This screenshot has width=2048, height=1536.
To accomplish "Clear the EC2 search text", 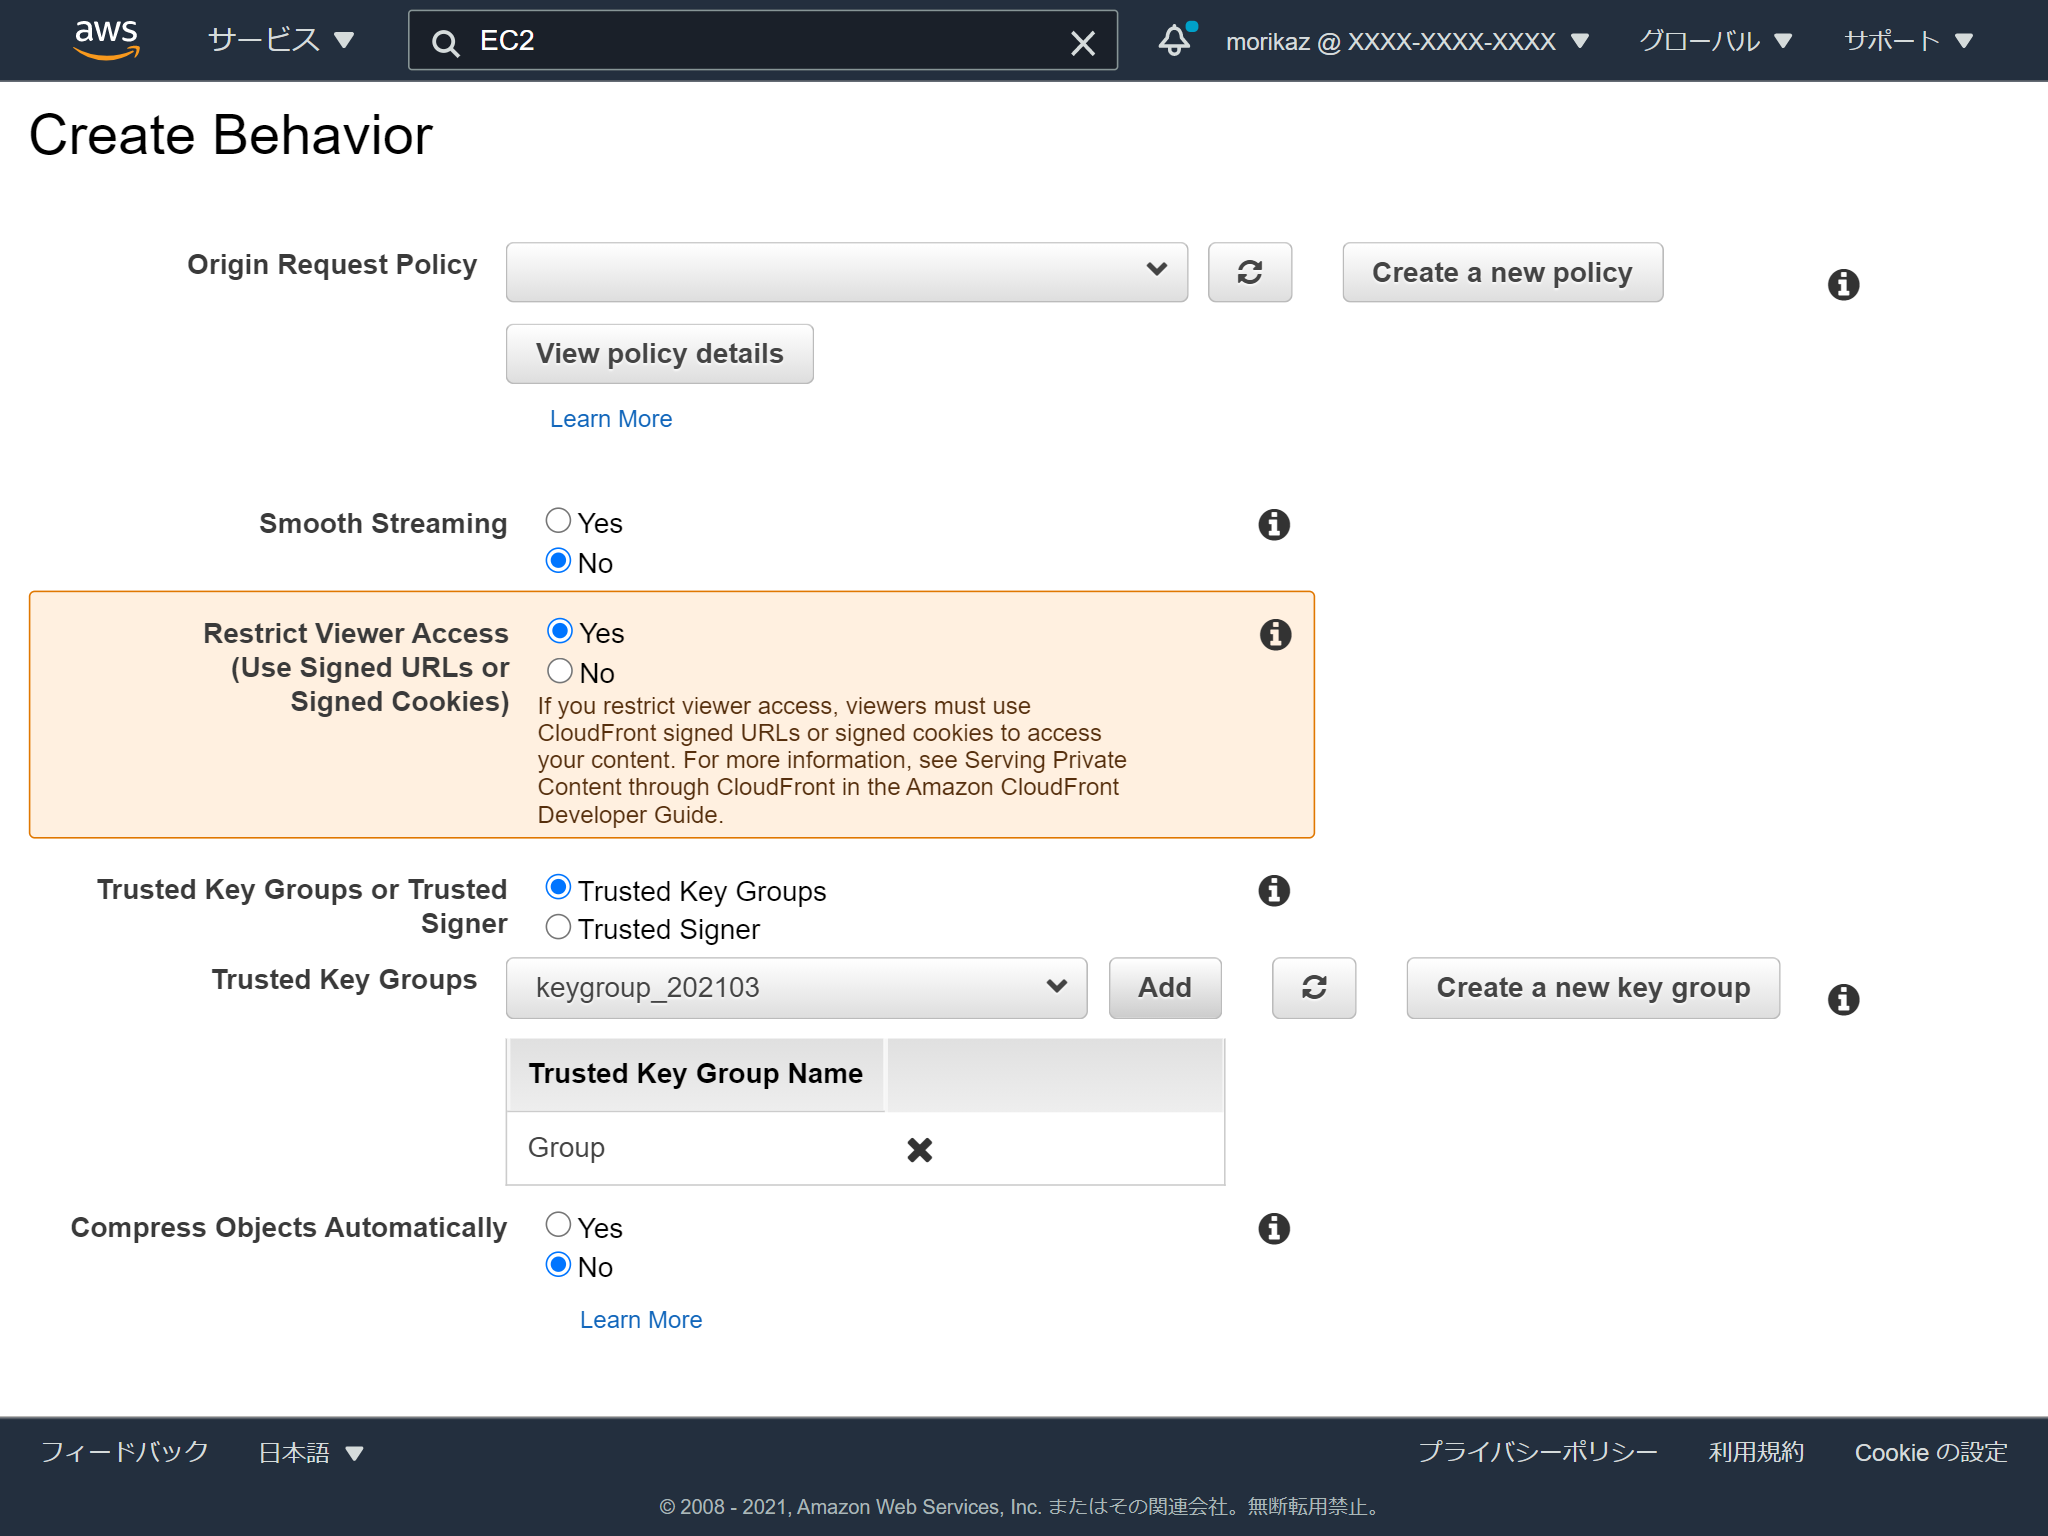I will [1083, 43].
